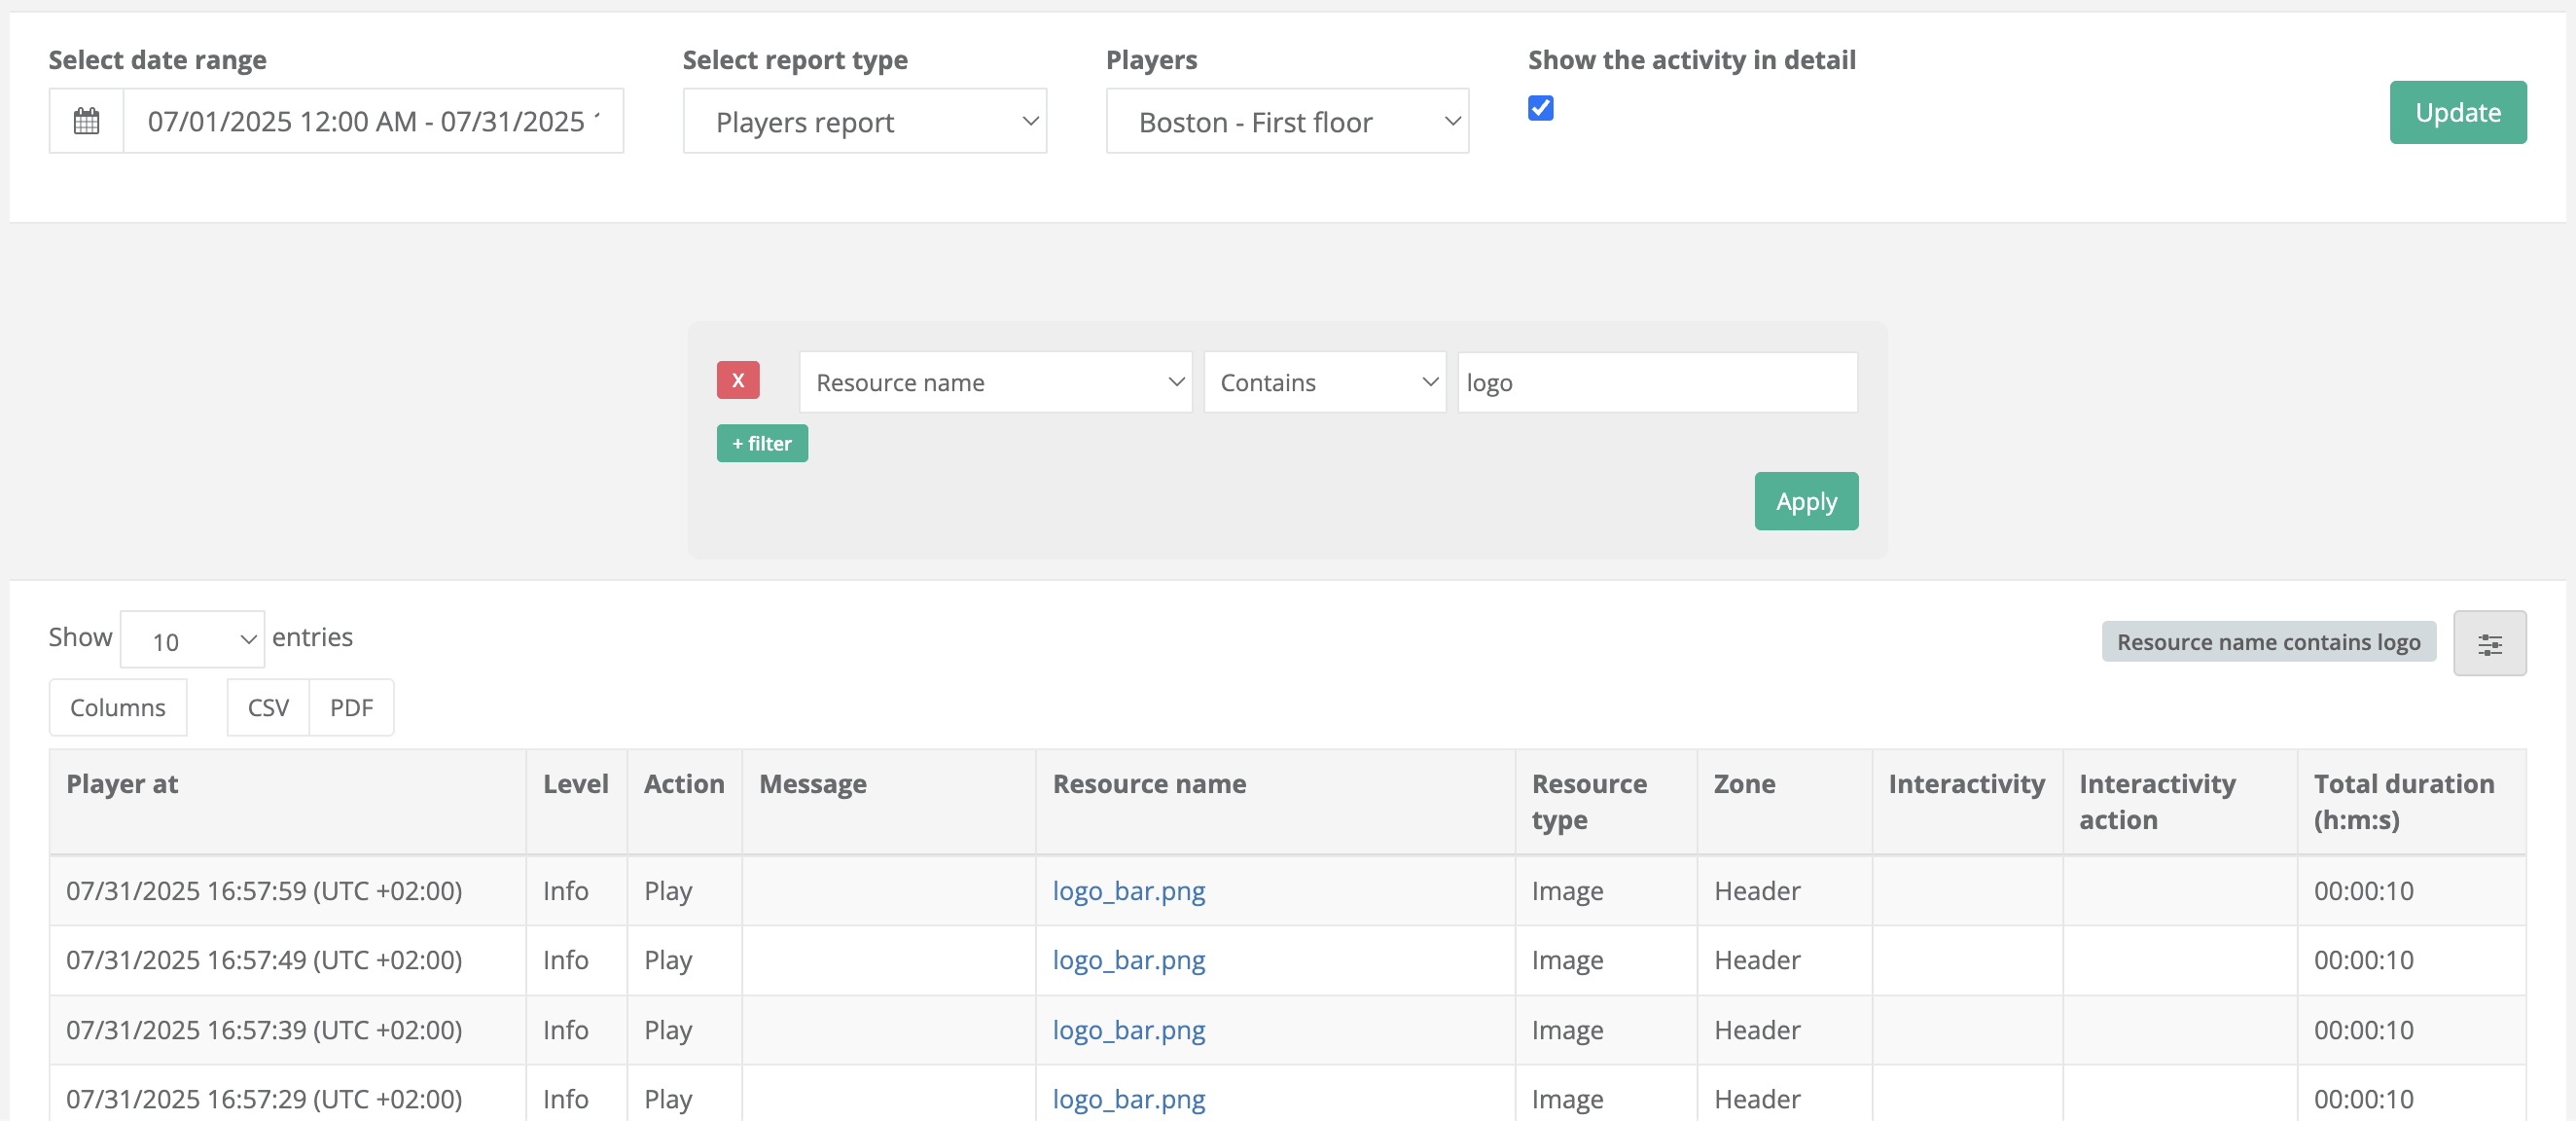Open the first logo_bar.png link
This screenshot has height=1121, width=2576.
coord(1128,890)
